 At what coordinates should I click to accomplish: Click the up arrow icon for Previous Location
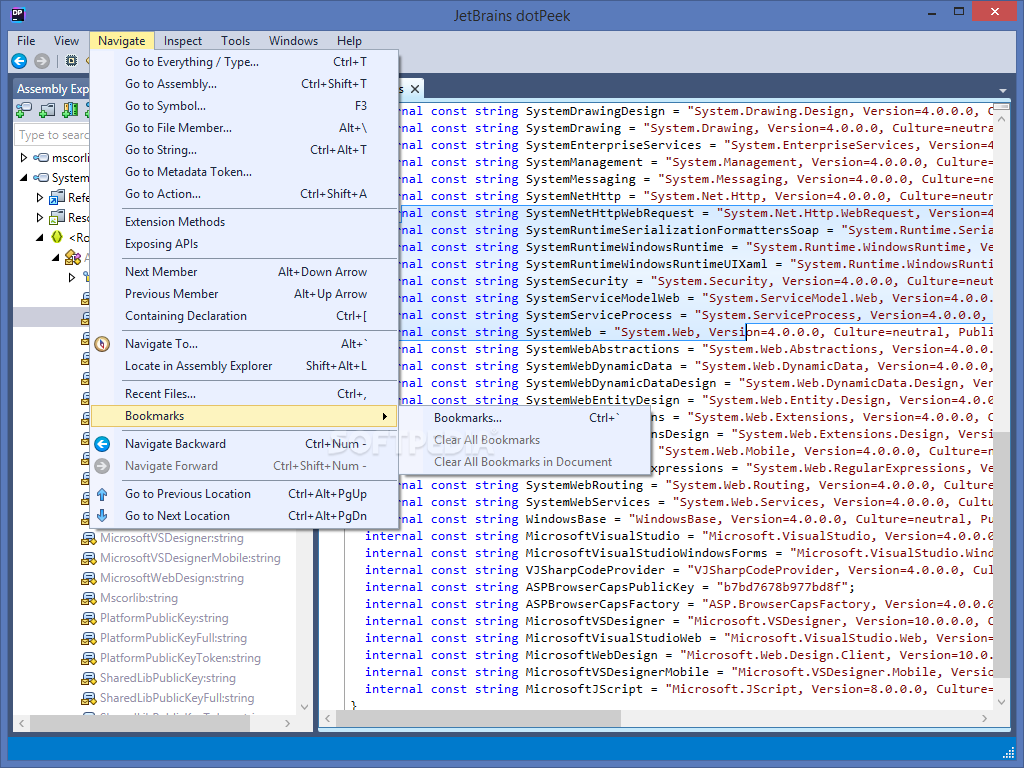103,494
